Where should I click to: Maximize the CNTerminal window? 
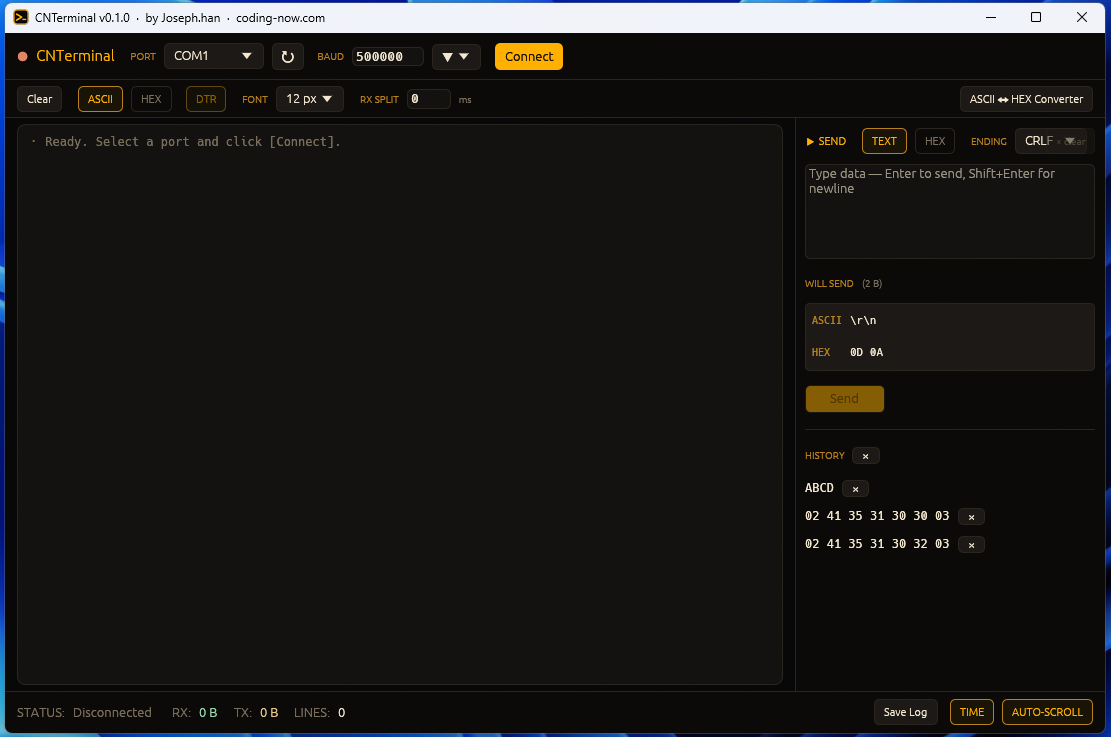[x=1035, y=17]
